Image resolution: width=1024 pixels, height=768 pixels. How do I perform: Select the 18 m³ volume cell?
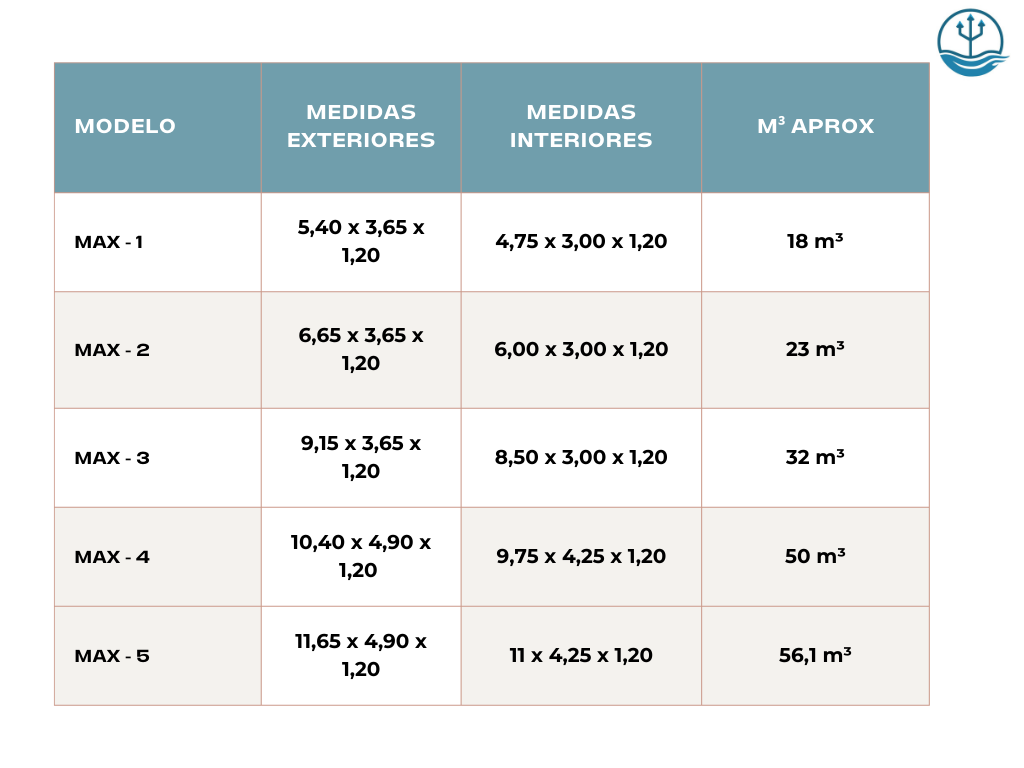point(815,242)
